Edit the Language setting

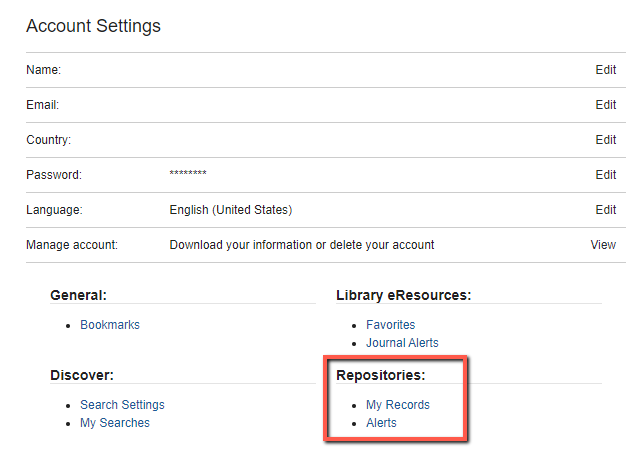(605, 210)
